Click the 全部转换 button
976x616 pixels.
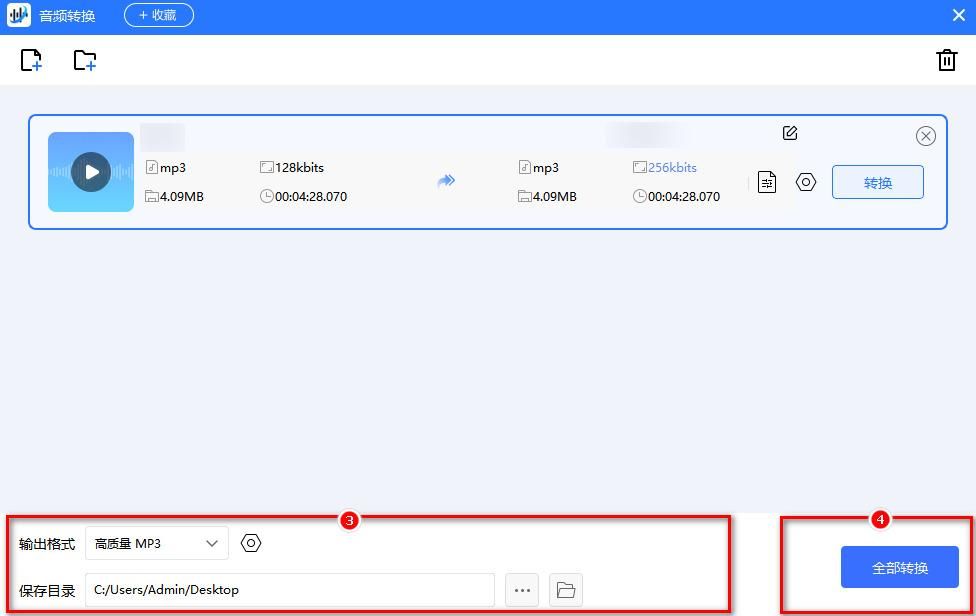point(899,567)
